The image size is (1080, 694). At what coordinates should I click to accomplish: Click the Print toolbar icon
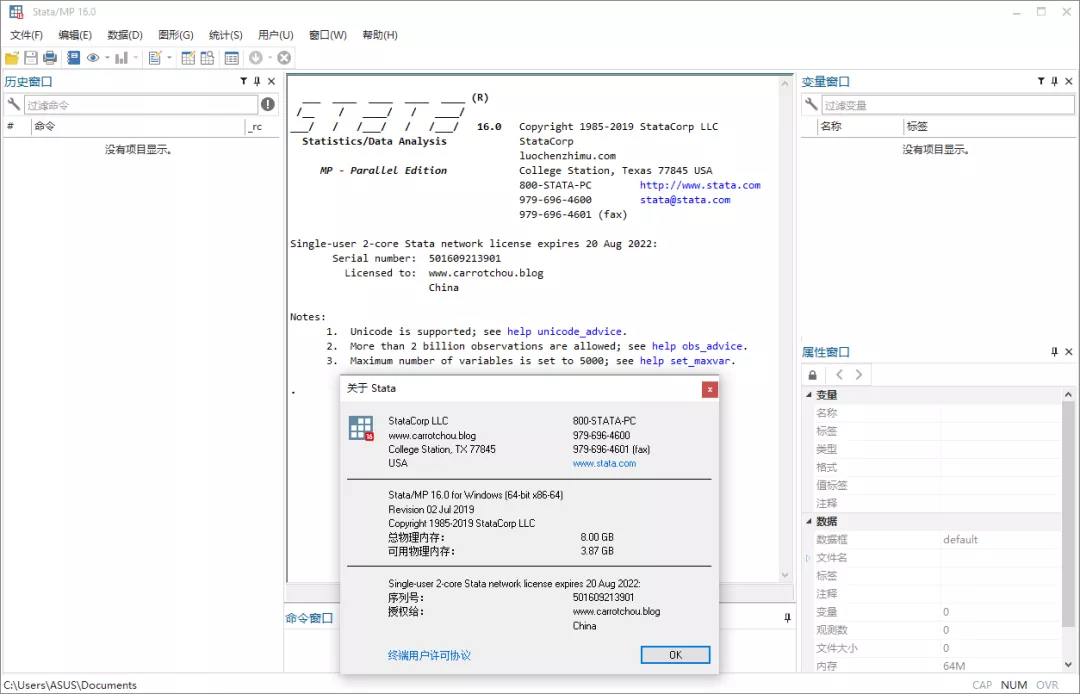(50, 59)
